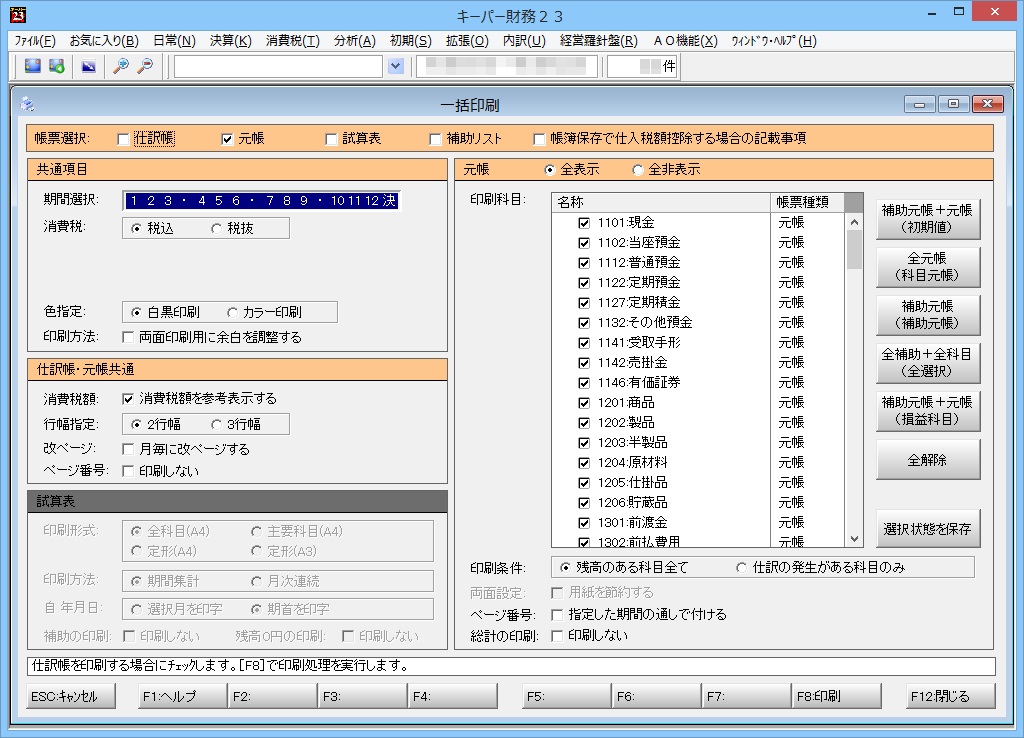1024x738 pixels.
Task: Click 決 in the 期間選択 period strip
Action: tap(389, 201)
